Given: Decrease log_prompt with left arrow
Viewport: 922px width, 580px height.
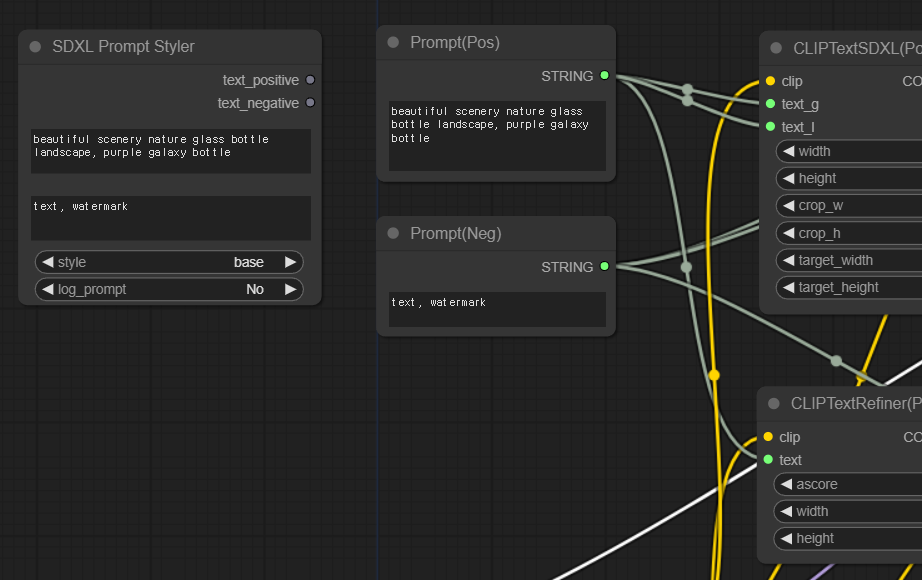Looking at the screenshot, I should [48, 289].
